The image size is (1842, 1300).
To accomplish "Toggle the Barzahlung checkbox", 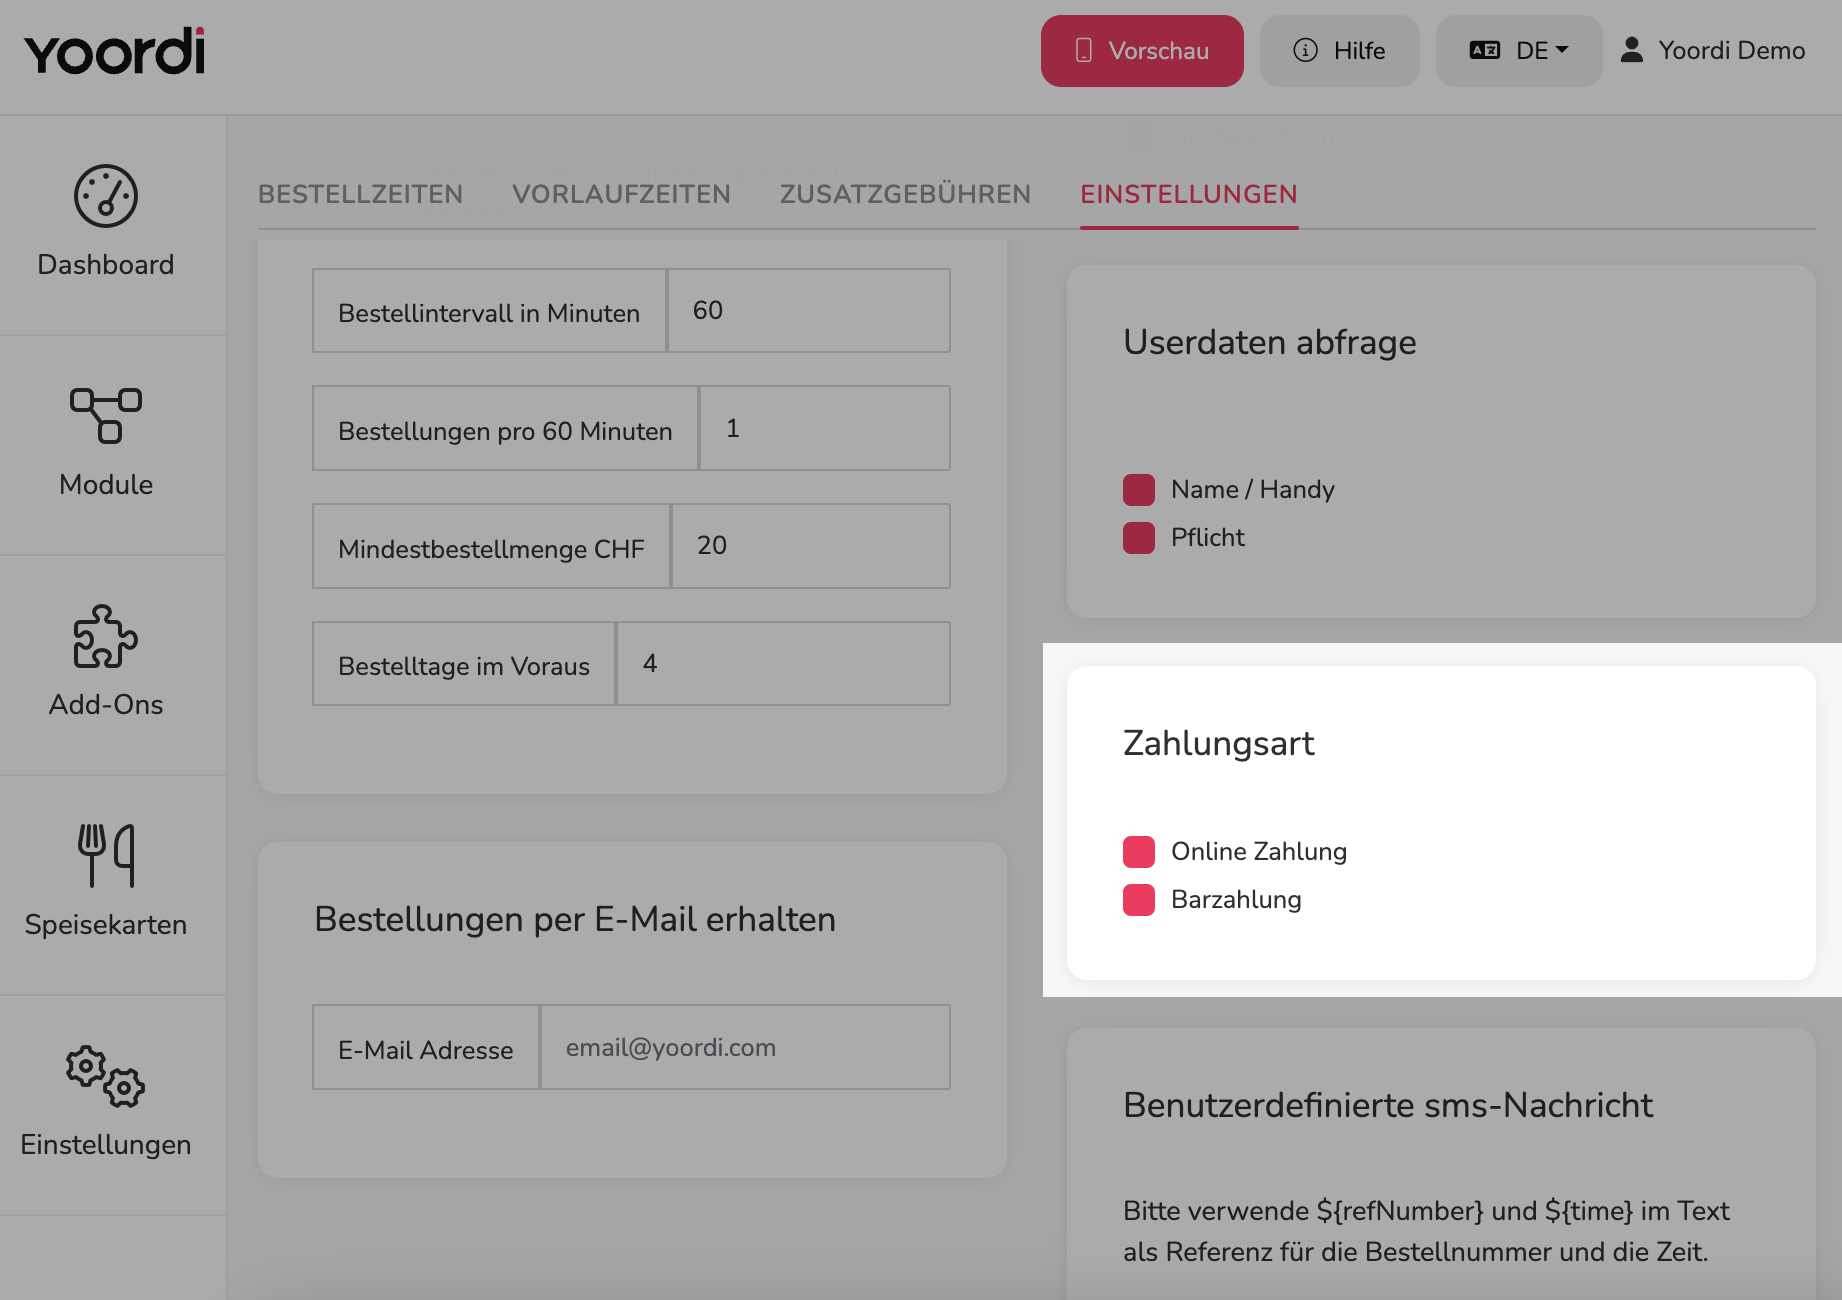I will pos(1139,900).
